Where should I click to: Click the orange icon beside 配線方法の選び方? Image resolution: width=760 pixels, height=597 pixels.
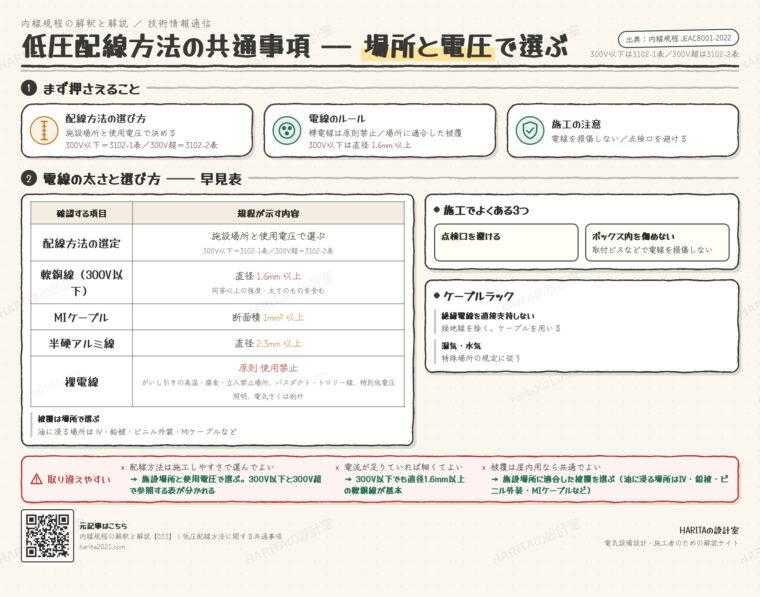44,130
